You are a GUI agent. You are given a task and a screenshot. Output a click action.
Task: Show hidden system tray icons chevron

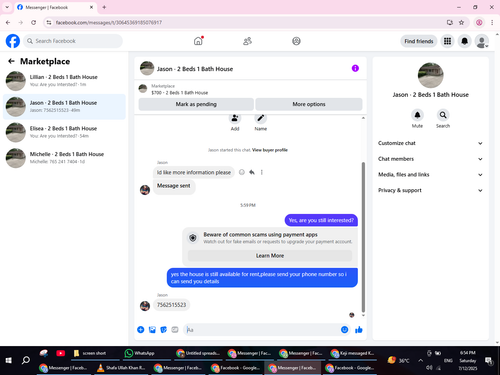[x=420, y=360]
